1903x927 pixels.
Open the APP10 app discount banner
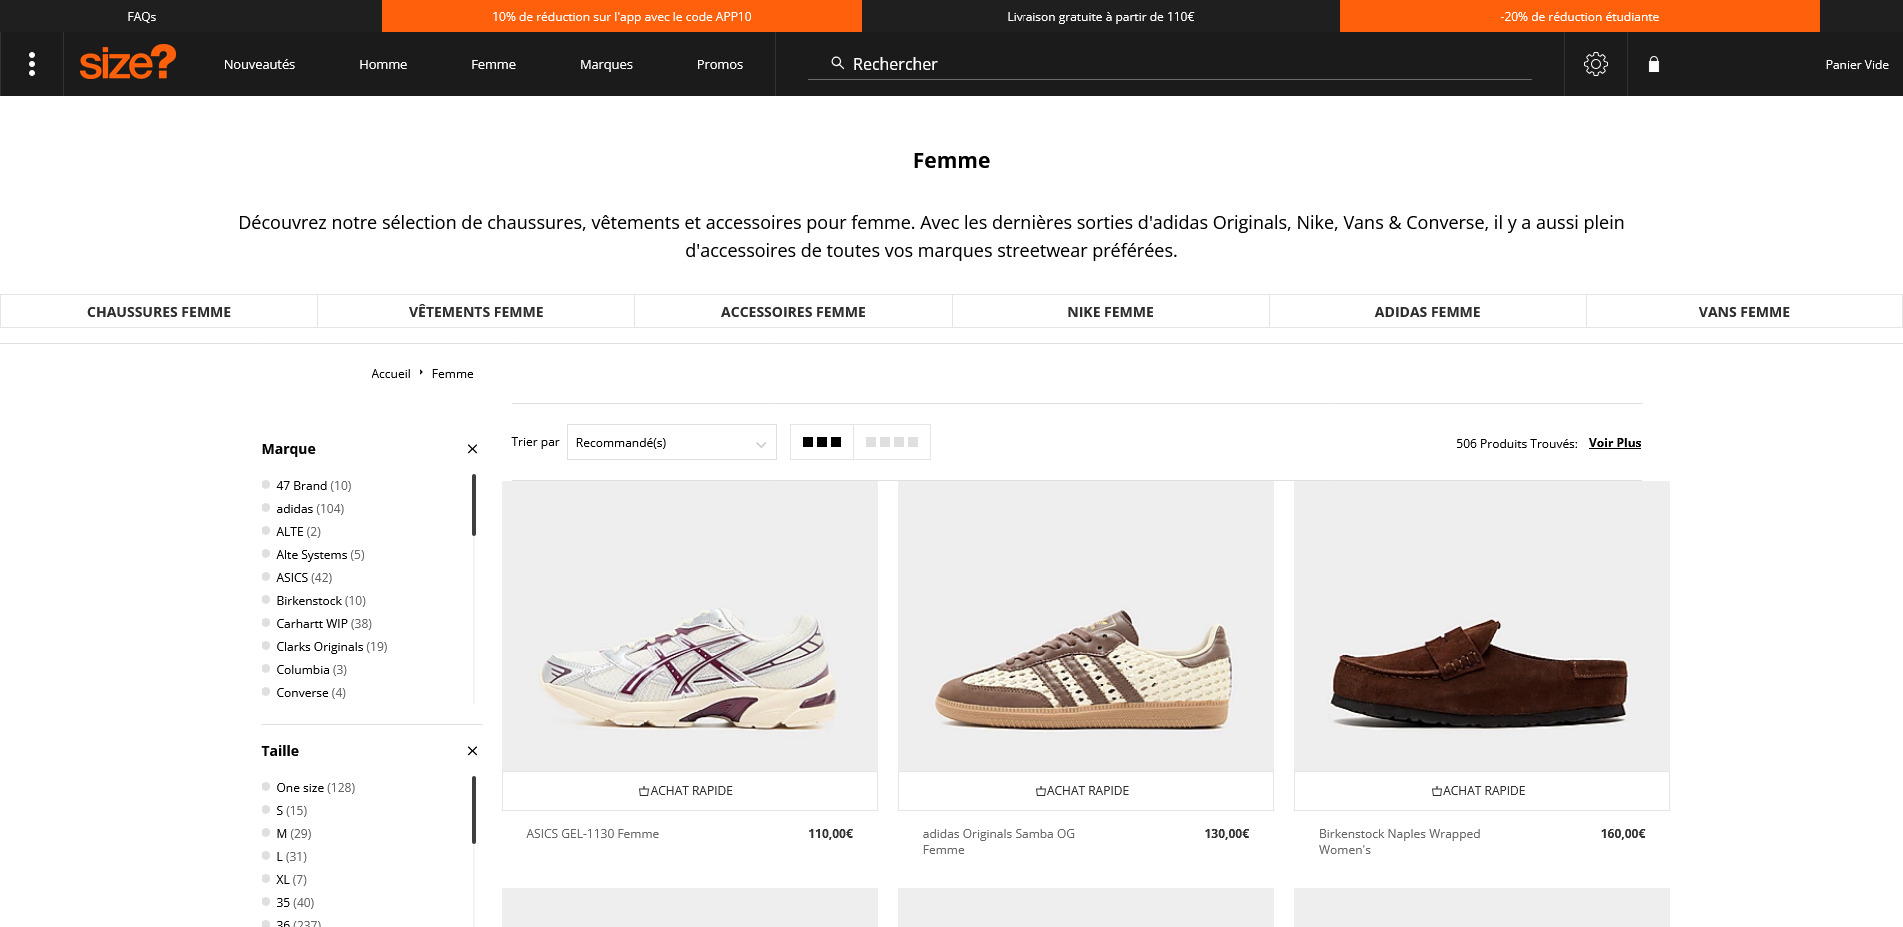click(622, 16)
